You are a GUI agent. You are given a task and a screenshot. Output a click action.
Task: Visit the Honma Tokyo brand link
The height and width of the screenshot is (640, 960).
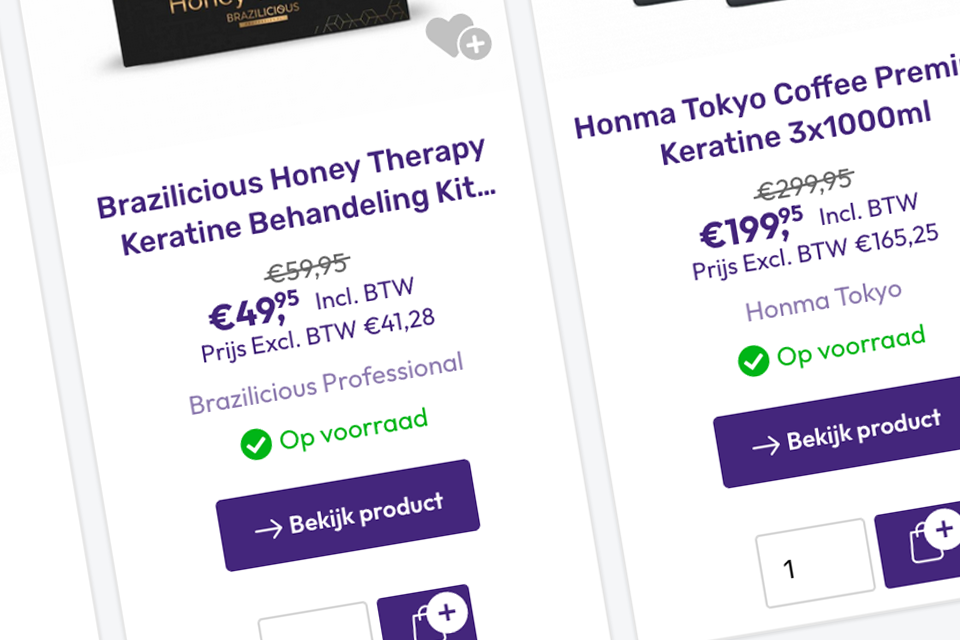point(823,300)
